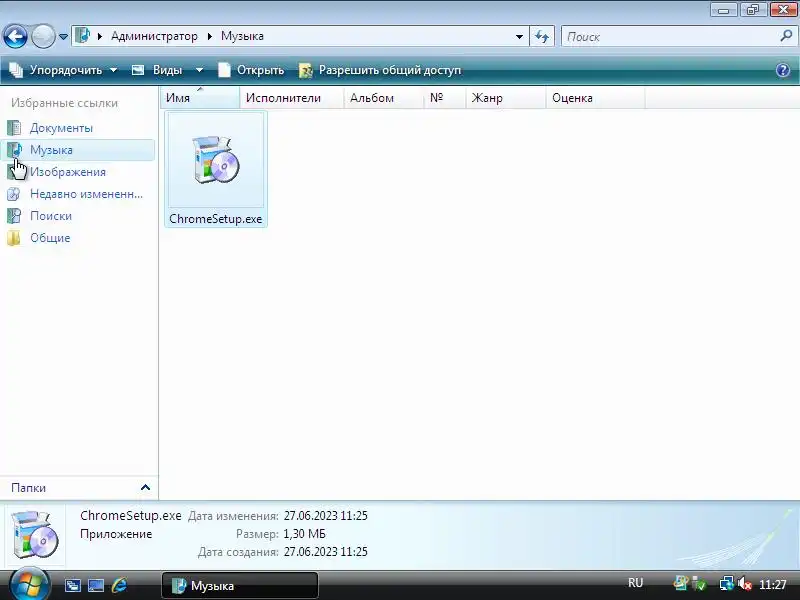
Task: Open Общие folder link
Action: coord(50,238)
